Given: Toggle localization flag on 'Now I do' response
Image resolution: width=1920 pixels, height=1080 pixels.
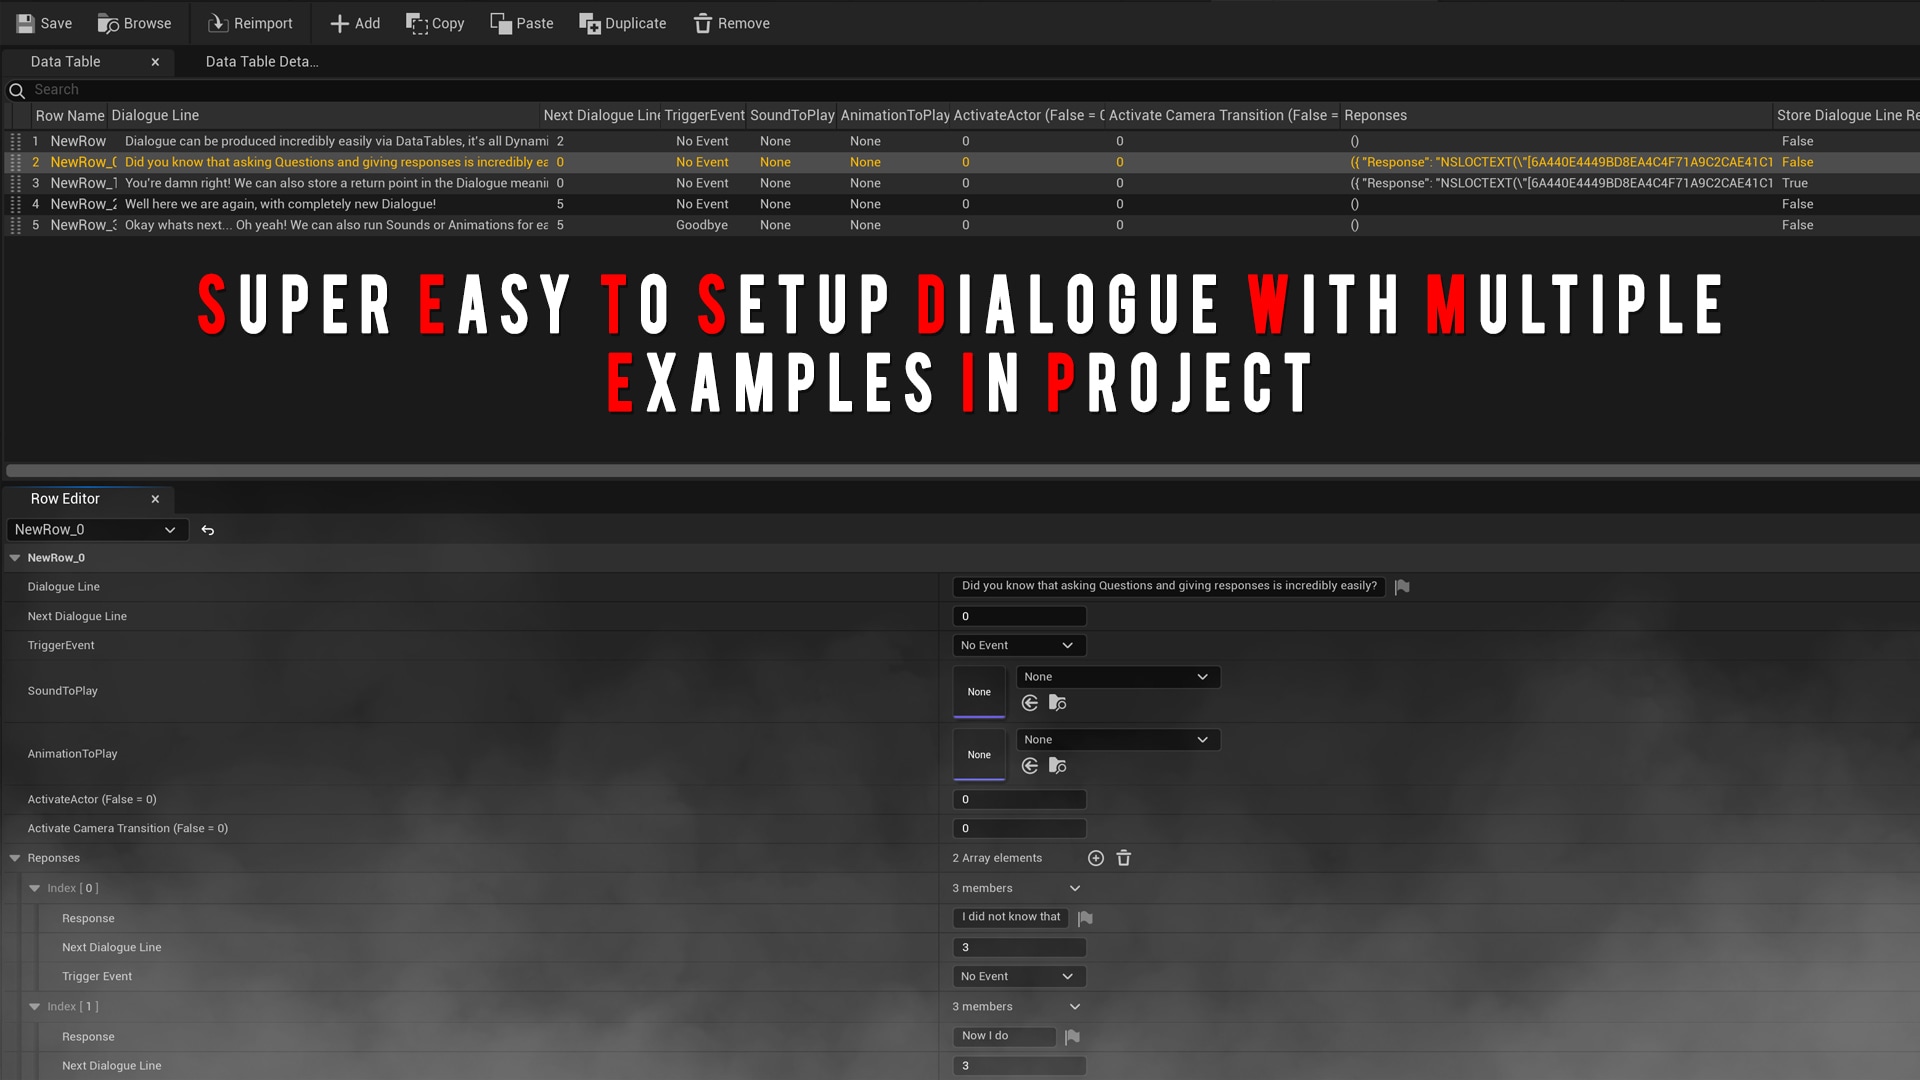Looking at the screenshot, I should [x=1073, y=1037].
